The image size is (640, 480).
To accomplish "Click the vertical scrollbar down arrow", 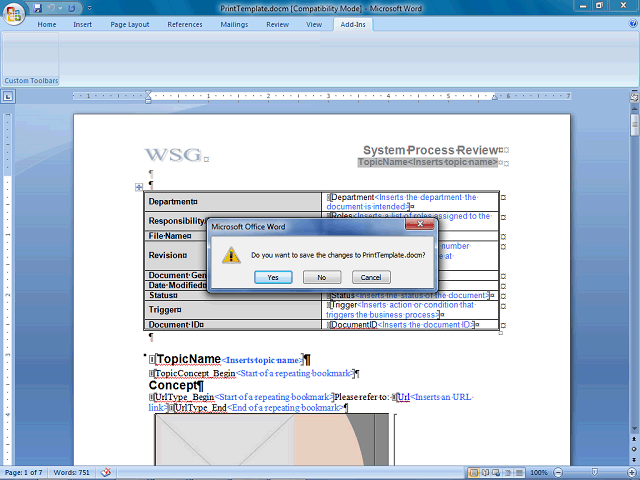I will 634,429.
